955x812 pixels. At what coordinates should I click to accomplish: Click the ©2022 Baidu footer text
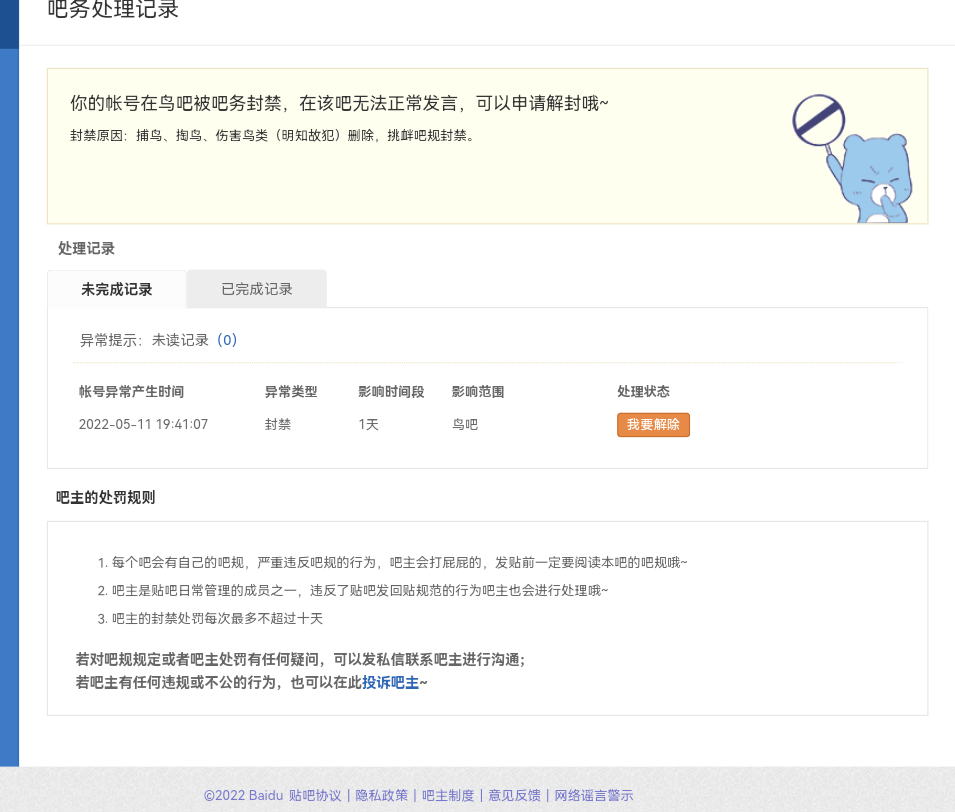coord(243,795)
